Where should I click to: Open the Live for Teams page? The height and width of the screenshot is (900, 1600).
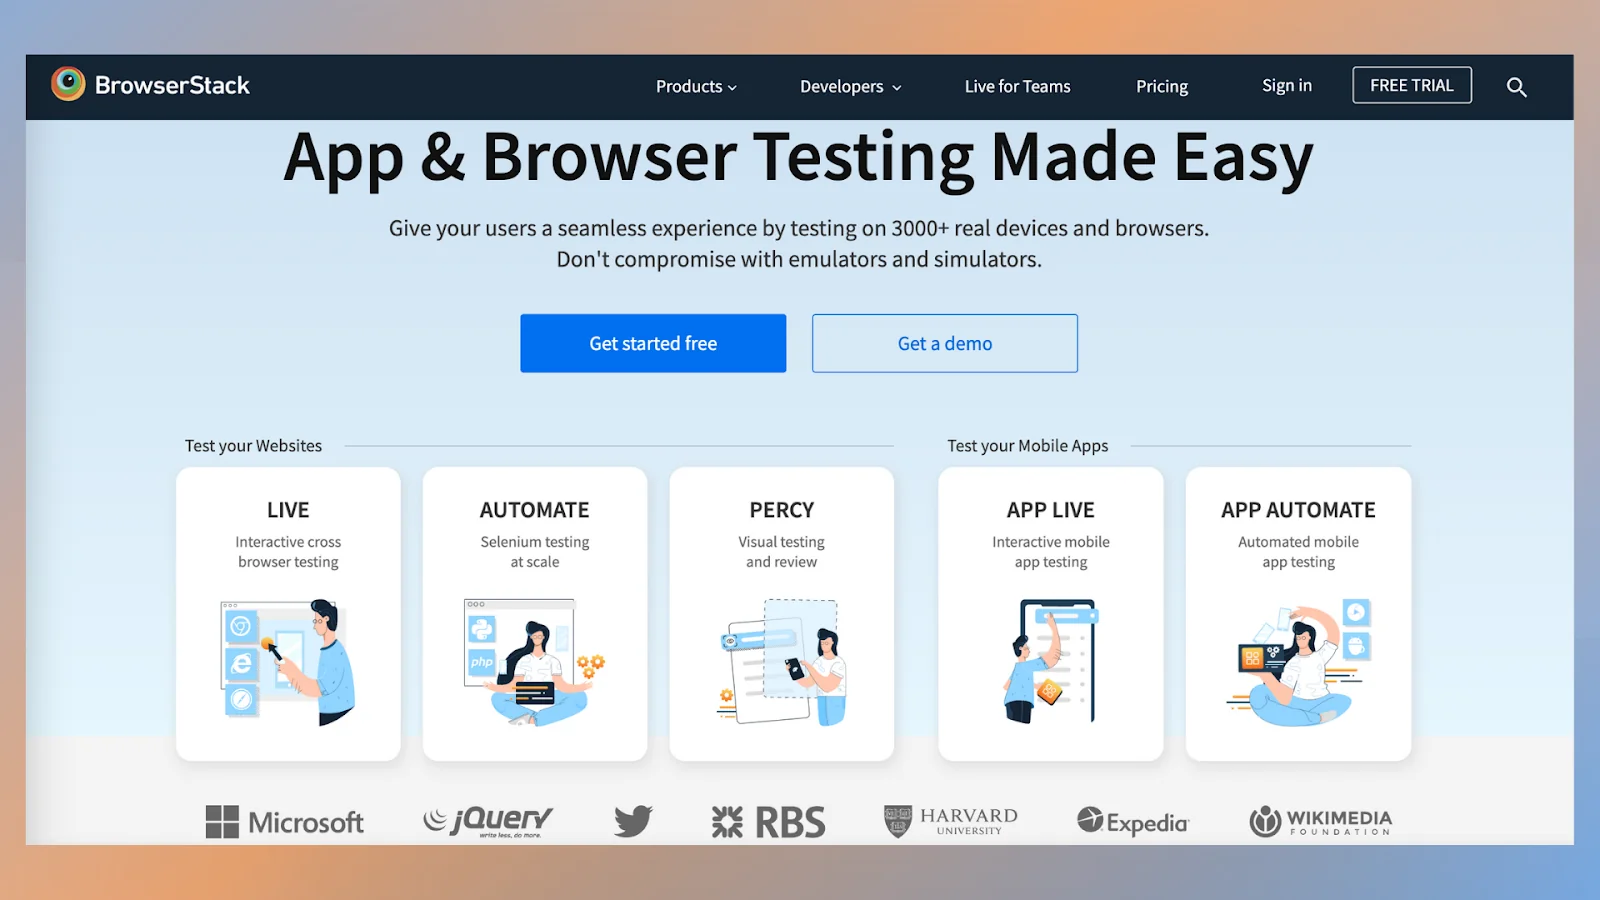click(x=1017, y=87)
